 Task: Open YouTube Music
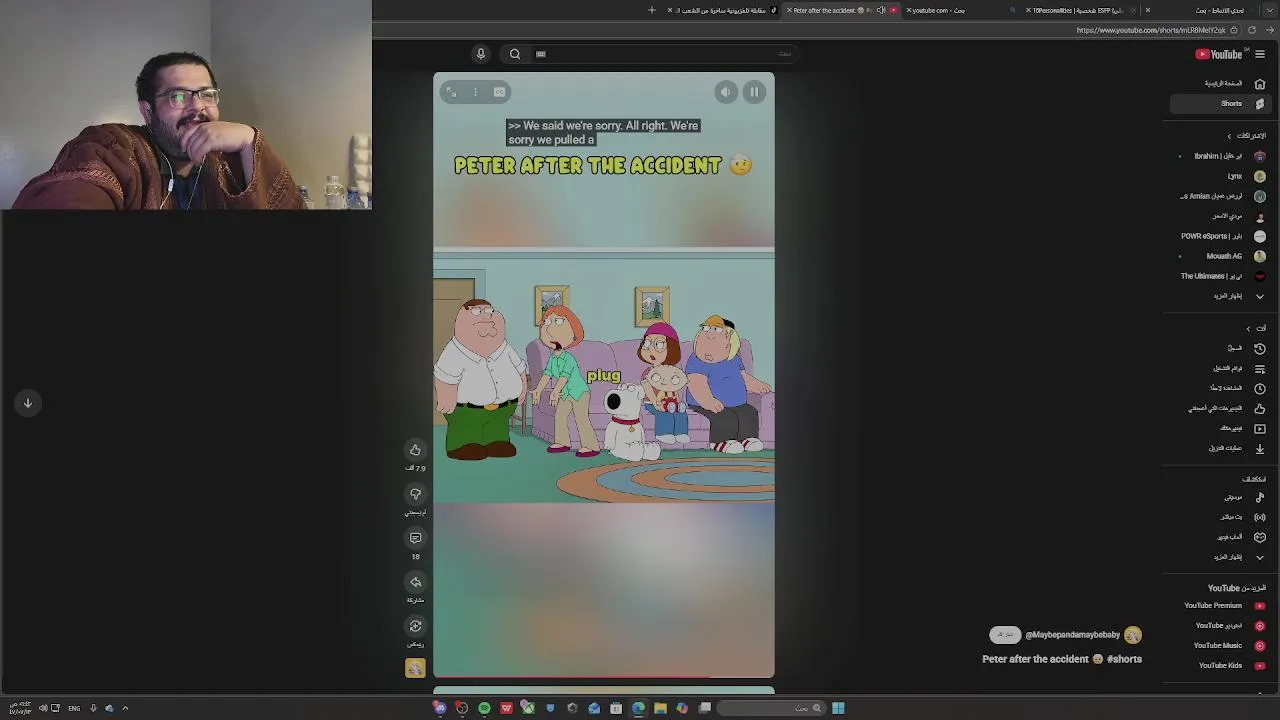point(1221,646)
